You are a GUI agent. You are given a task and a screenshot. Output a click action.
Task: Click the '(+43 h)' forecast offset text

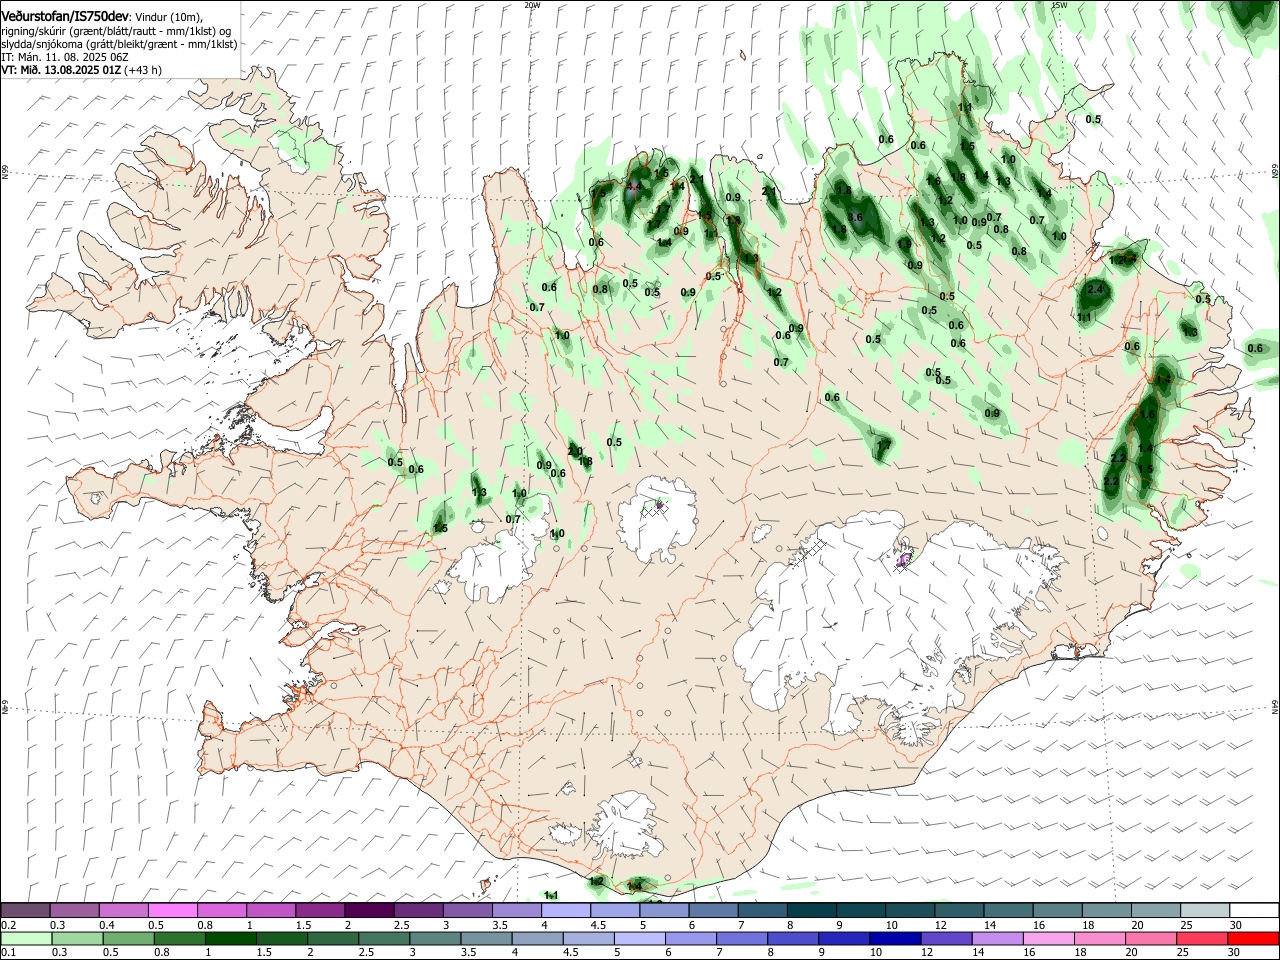144,70
